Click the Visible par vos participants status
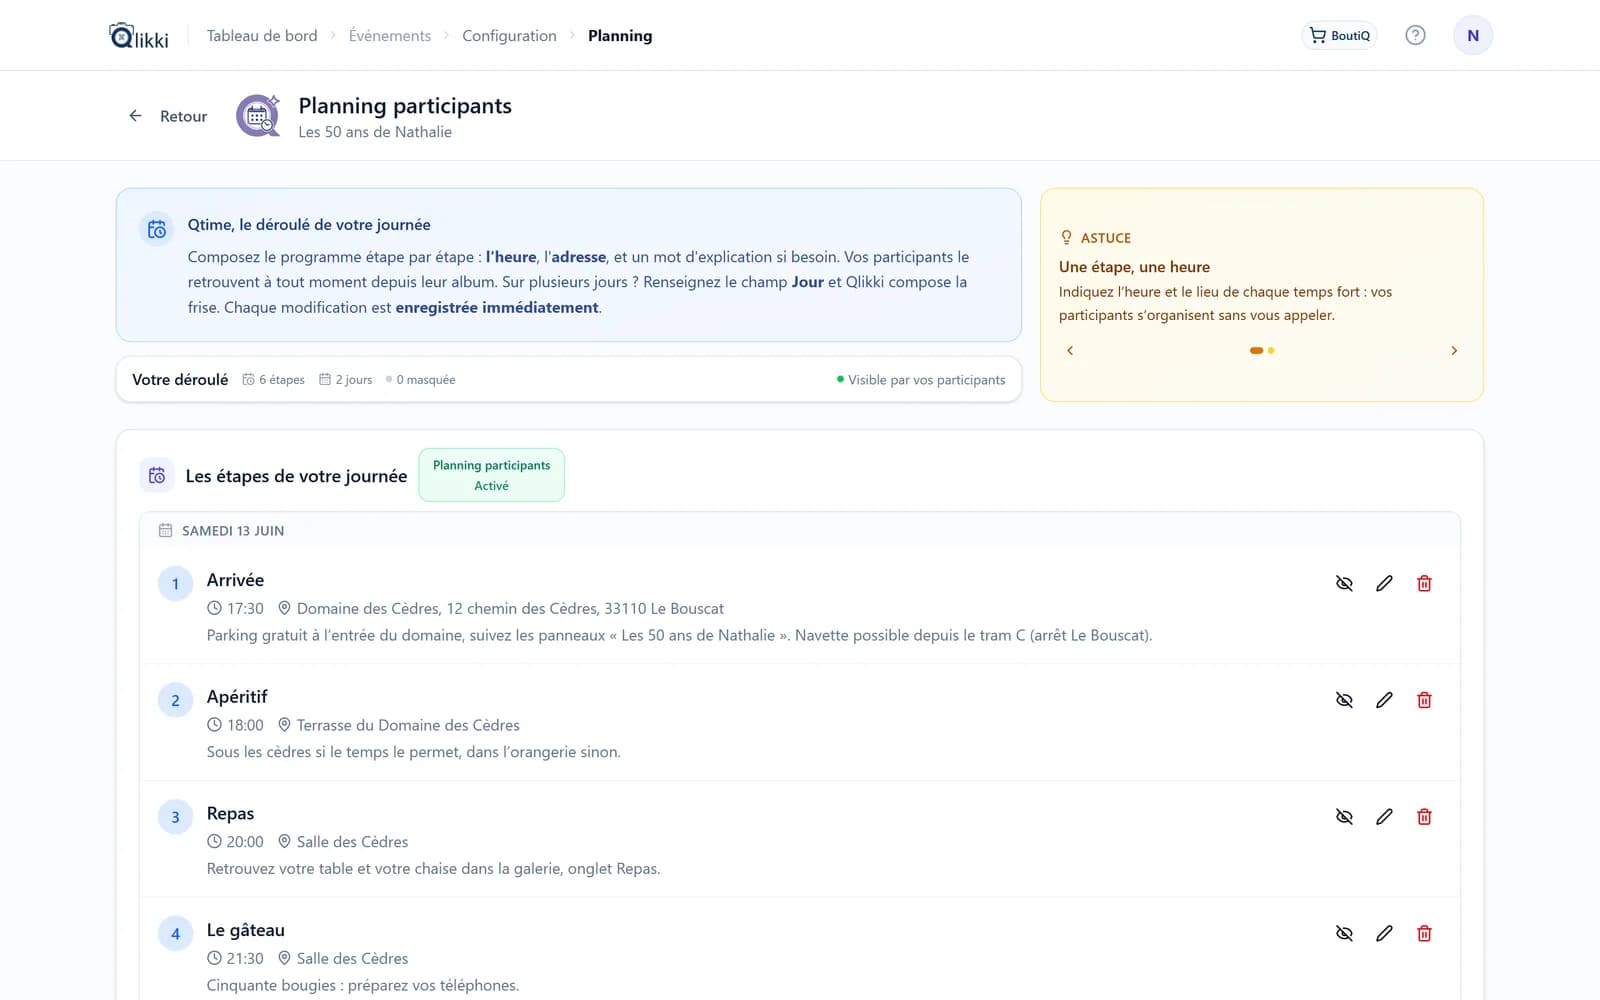This screenshot has width=1600, height=1000. pos(921,380)
